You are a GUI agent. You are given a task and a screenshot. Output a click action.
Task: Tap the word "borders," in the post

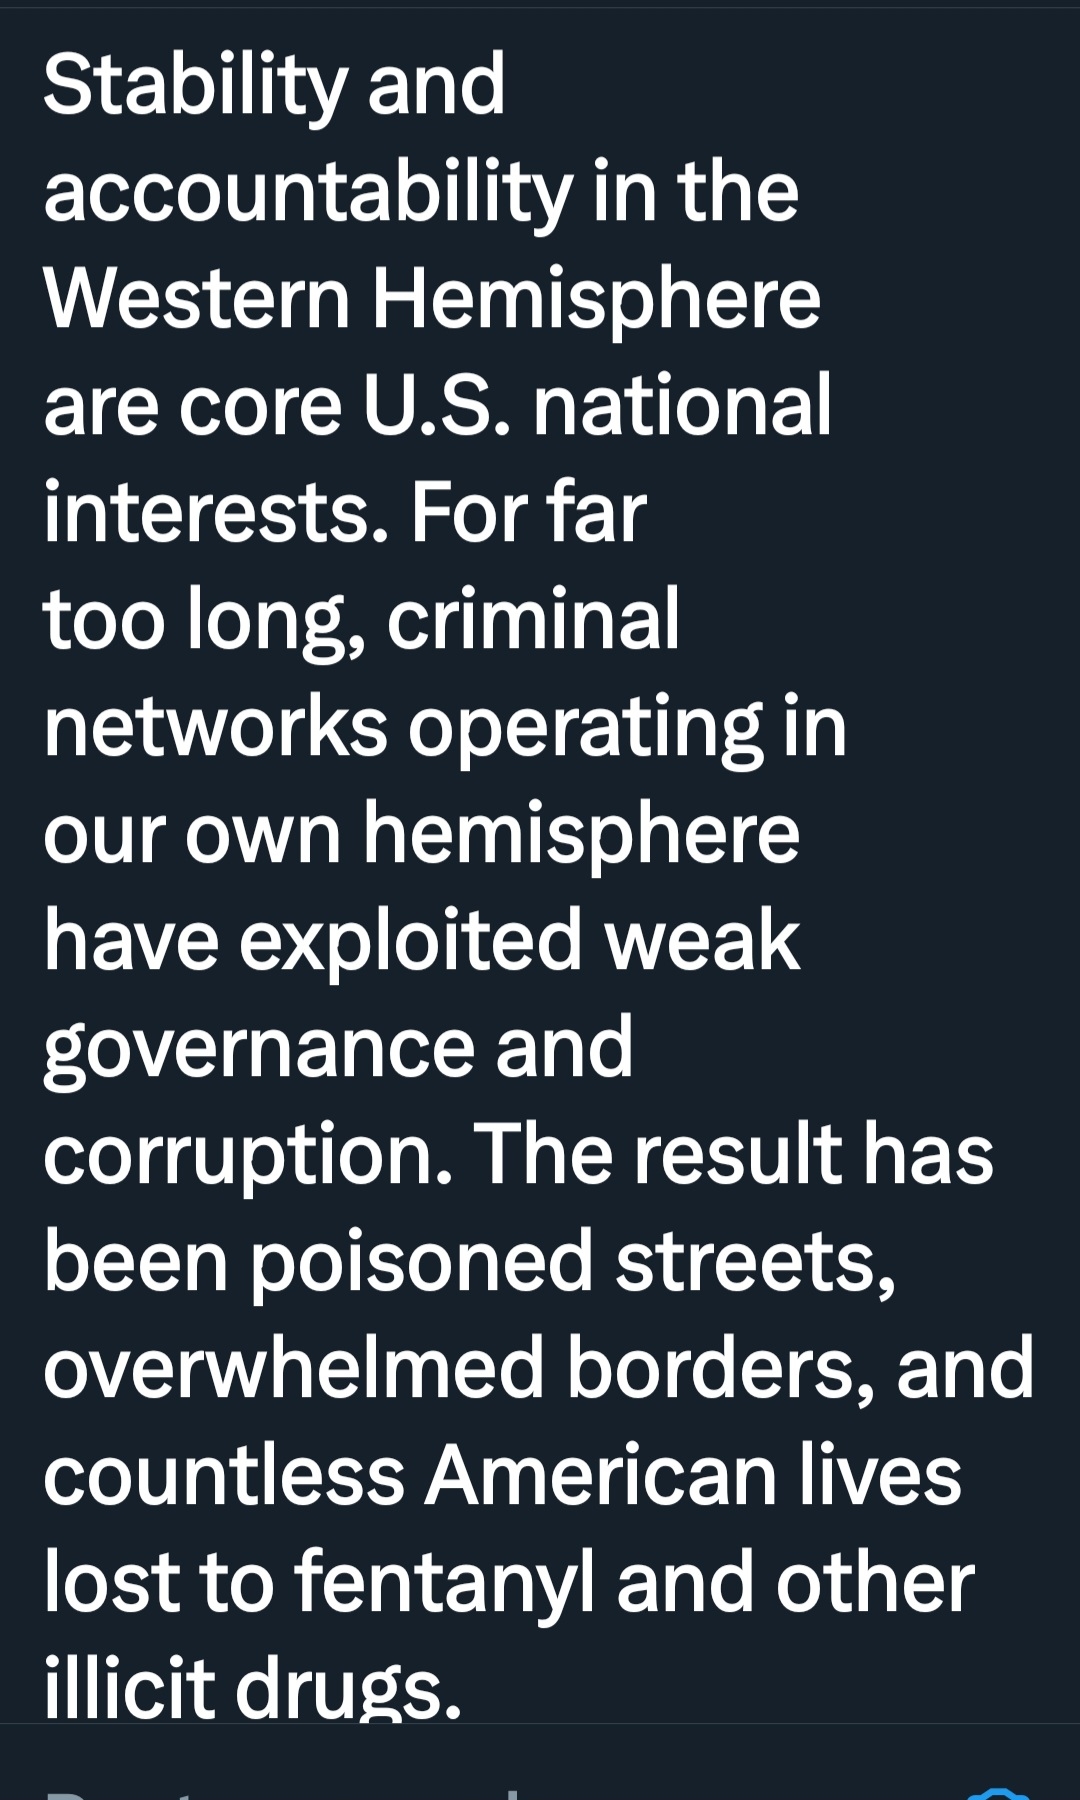pos(722,1369)
